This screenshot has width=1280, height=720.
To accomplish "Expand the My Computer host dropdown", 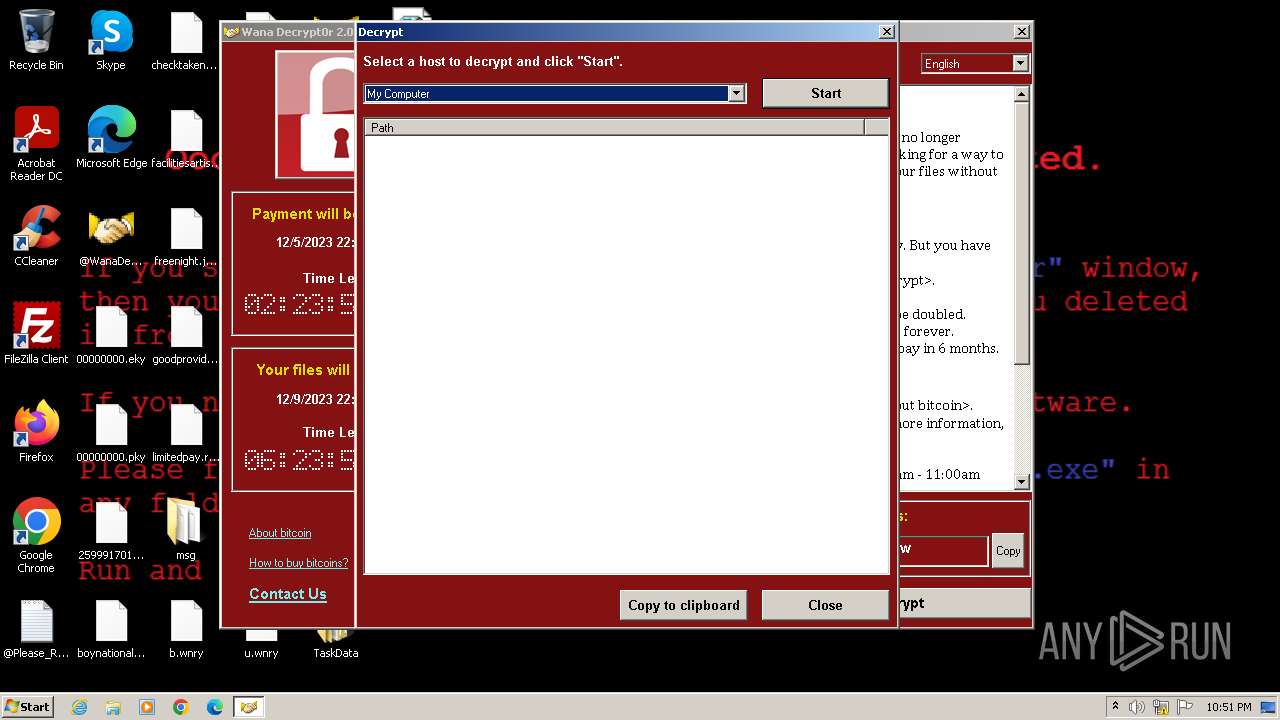I will 736,93.
